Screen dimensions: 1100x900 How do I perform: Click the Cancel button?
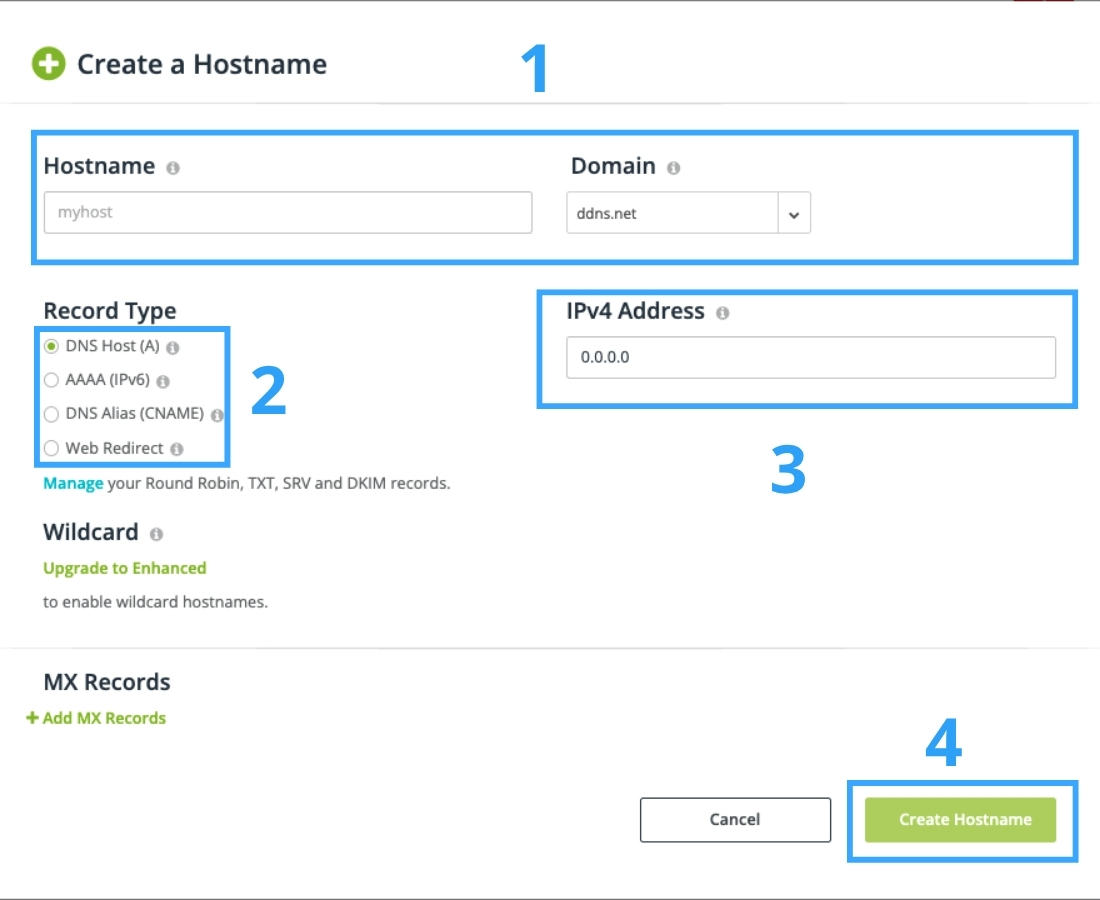735,819
